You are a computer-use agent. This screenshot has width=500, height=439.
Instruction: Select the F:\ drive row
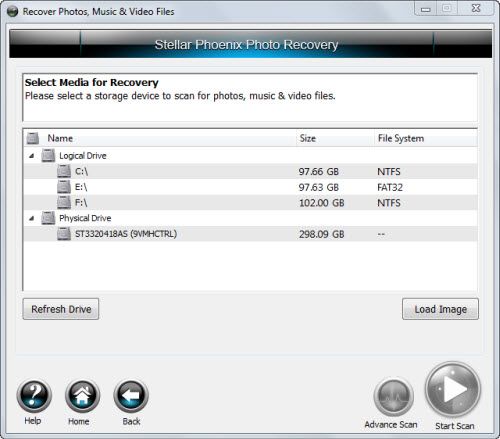click(250, 202)
